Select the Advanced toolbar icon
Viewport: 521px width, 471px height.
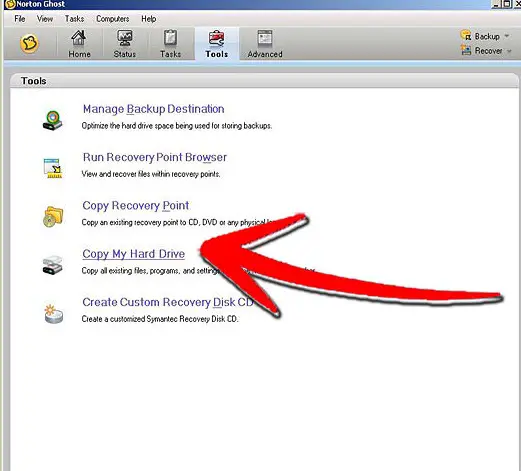265,38
